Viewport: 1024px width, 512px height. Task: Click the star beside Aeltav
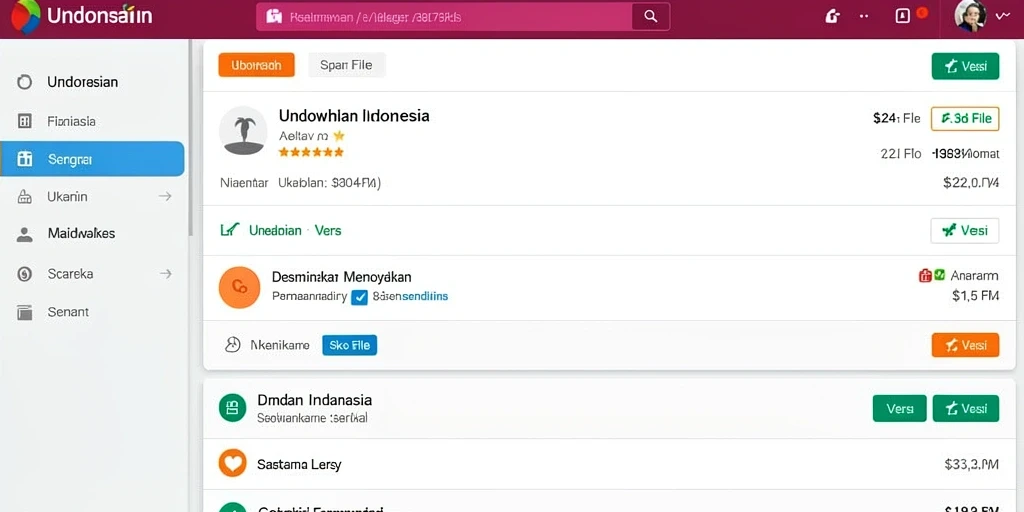[x=338, y=136]
